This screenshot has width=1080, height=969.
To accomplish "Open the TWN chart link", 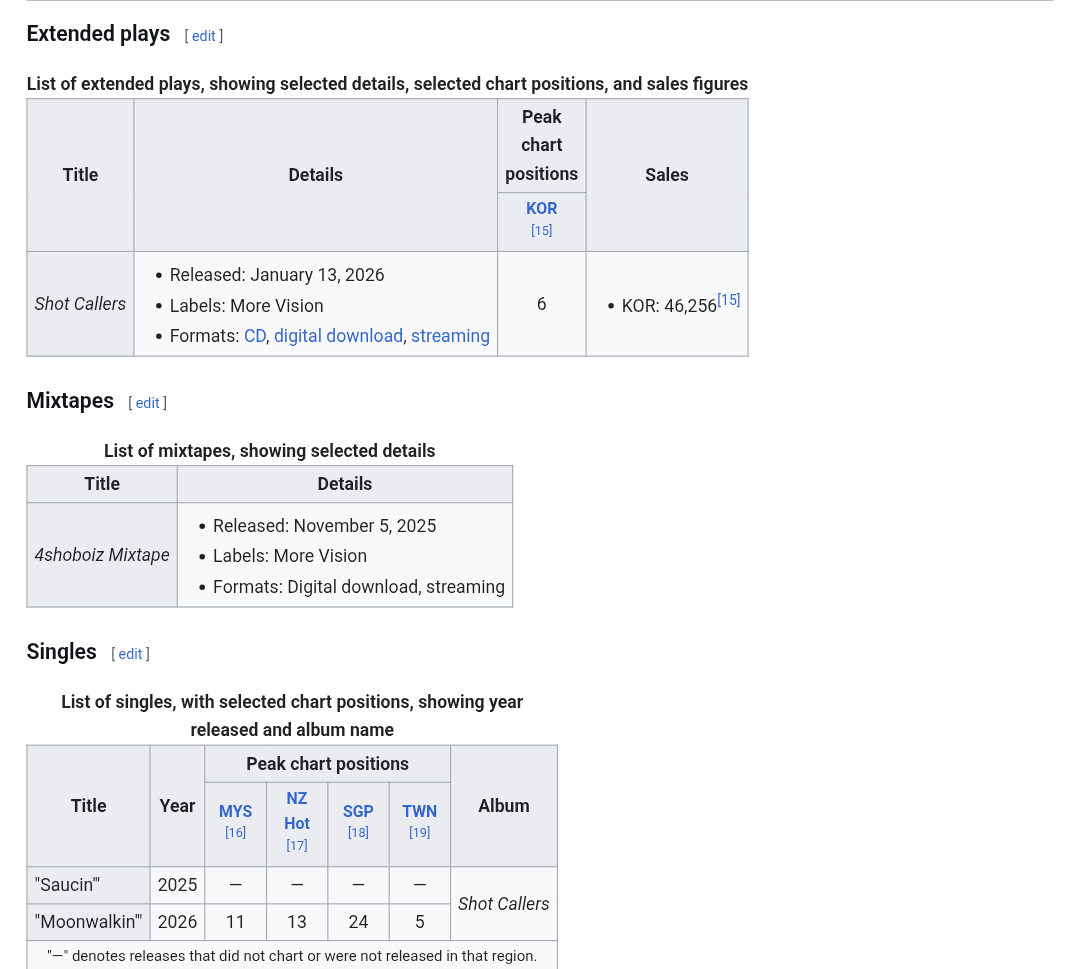I will (x=419, y=811).
